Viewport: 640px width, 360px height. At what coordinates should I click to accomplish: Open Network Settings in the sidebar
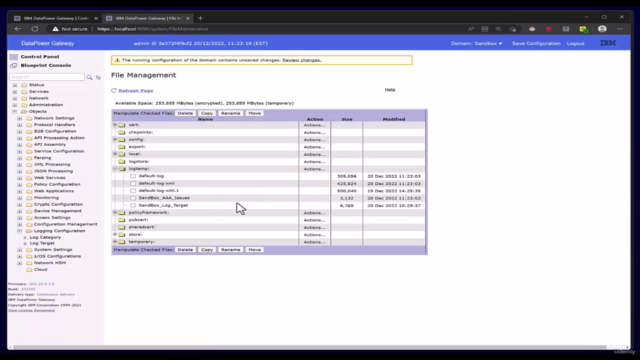point(54,118)
